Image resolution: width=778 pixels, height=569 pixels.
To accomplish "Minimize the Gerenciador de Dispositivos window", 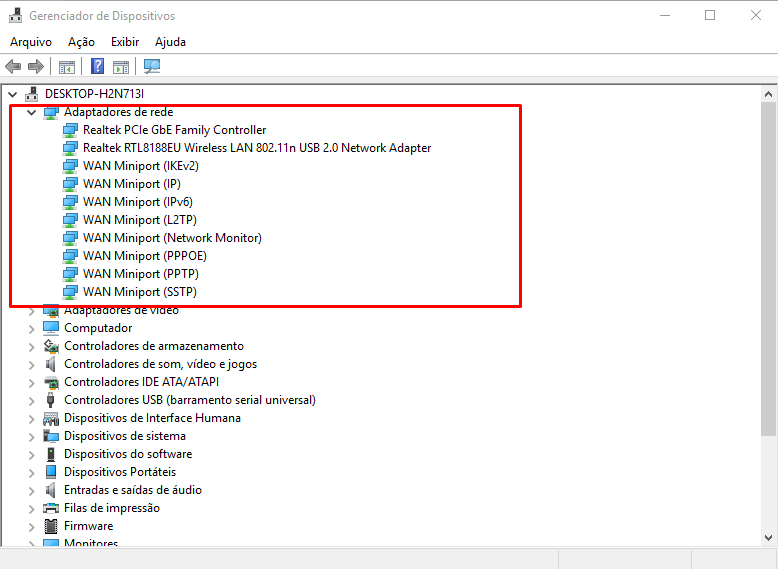I will pyautogui.click(x=665, y=15).
